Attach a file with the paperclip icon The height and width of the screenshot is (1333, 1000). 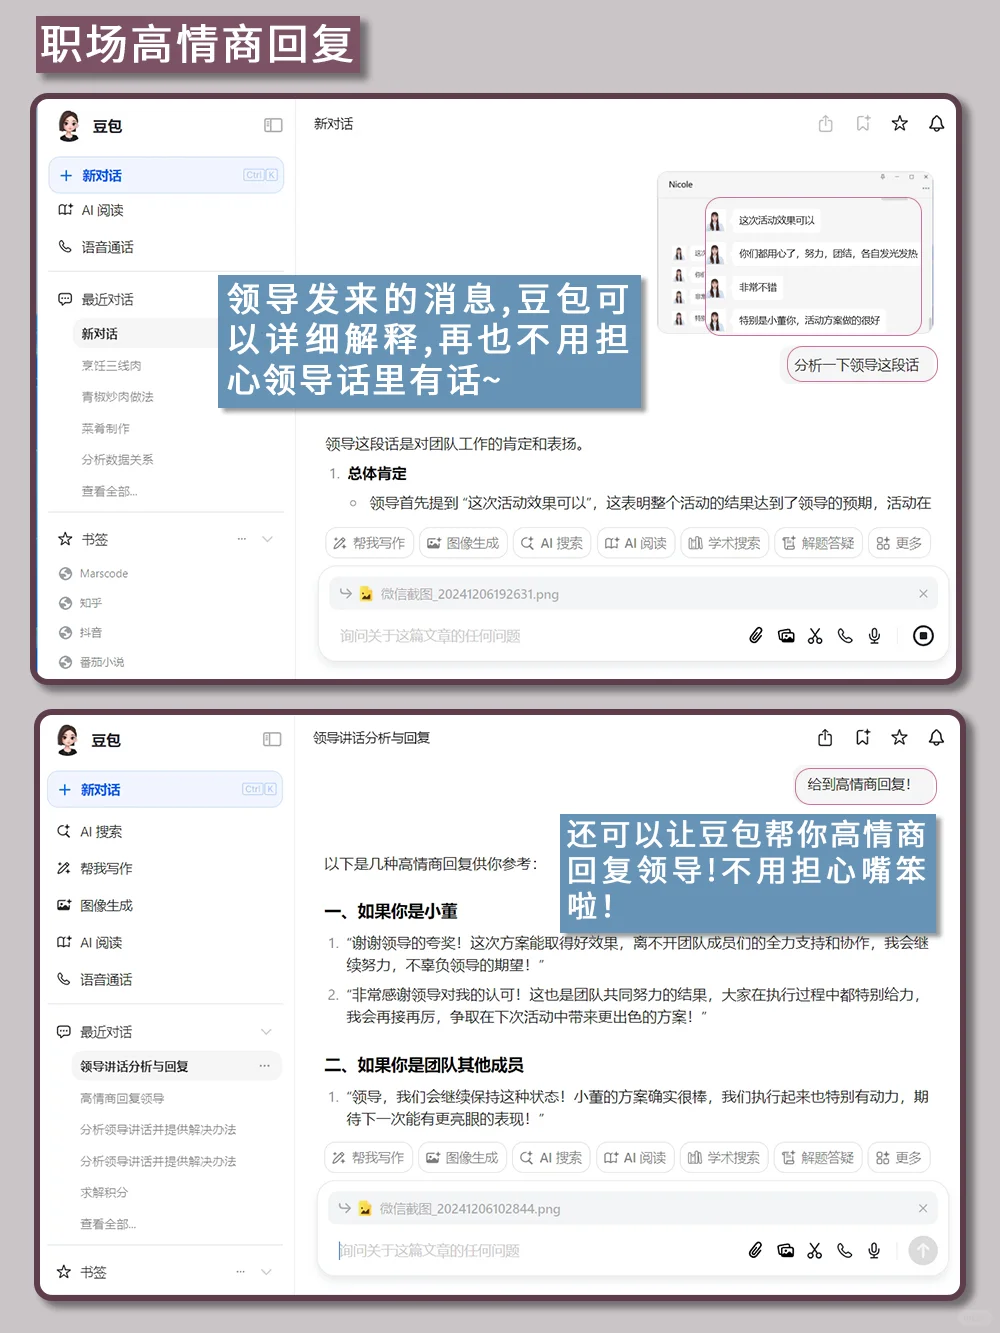pos(755,636)
